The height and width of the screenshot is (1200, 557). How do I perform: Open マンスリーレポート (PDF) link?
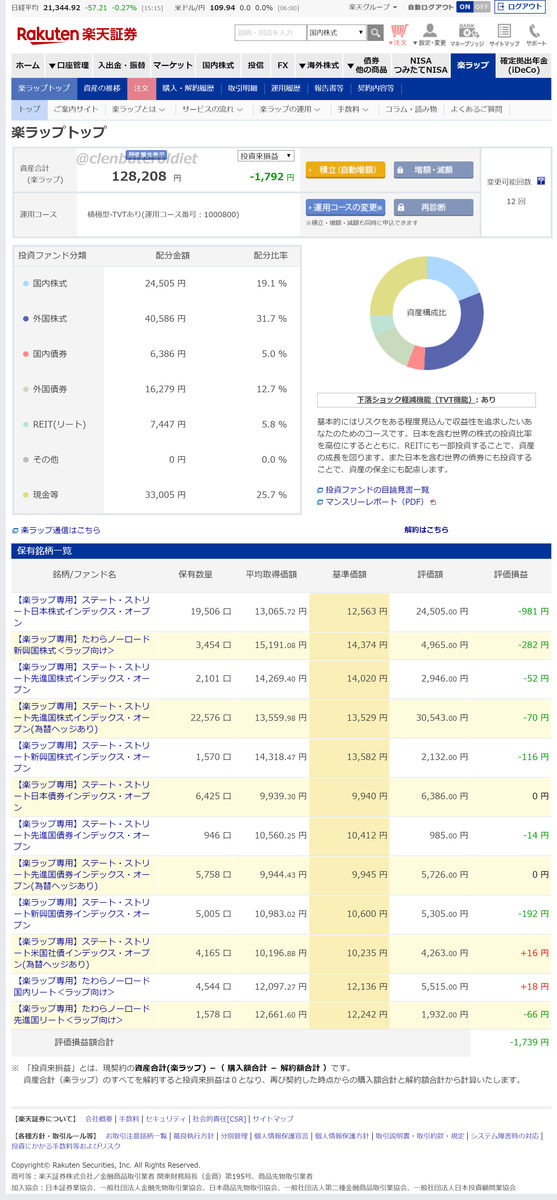[x=375, y=502]
